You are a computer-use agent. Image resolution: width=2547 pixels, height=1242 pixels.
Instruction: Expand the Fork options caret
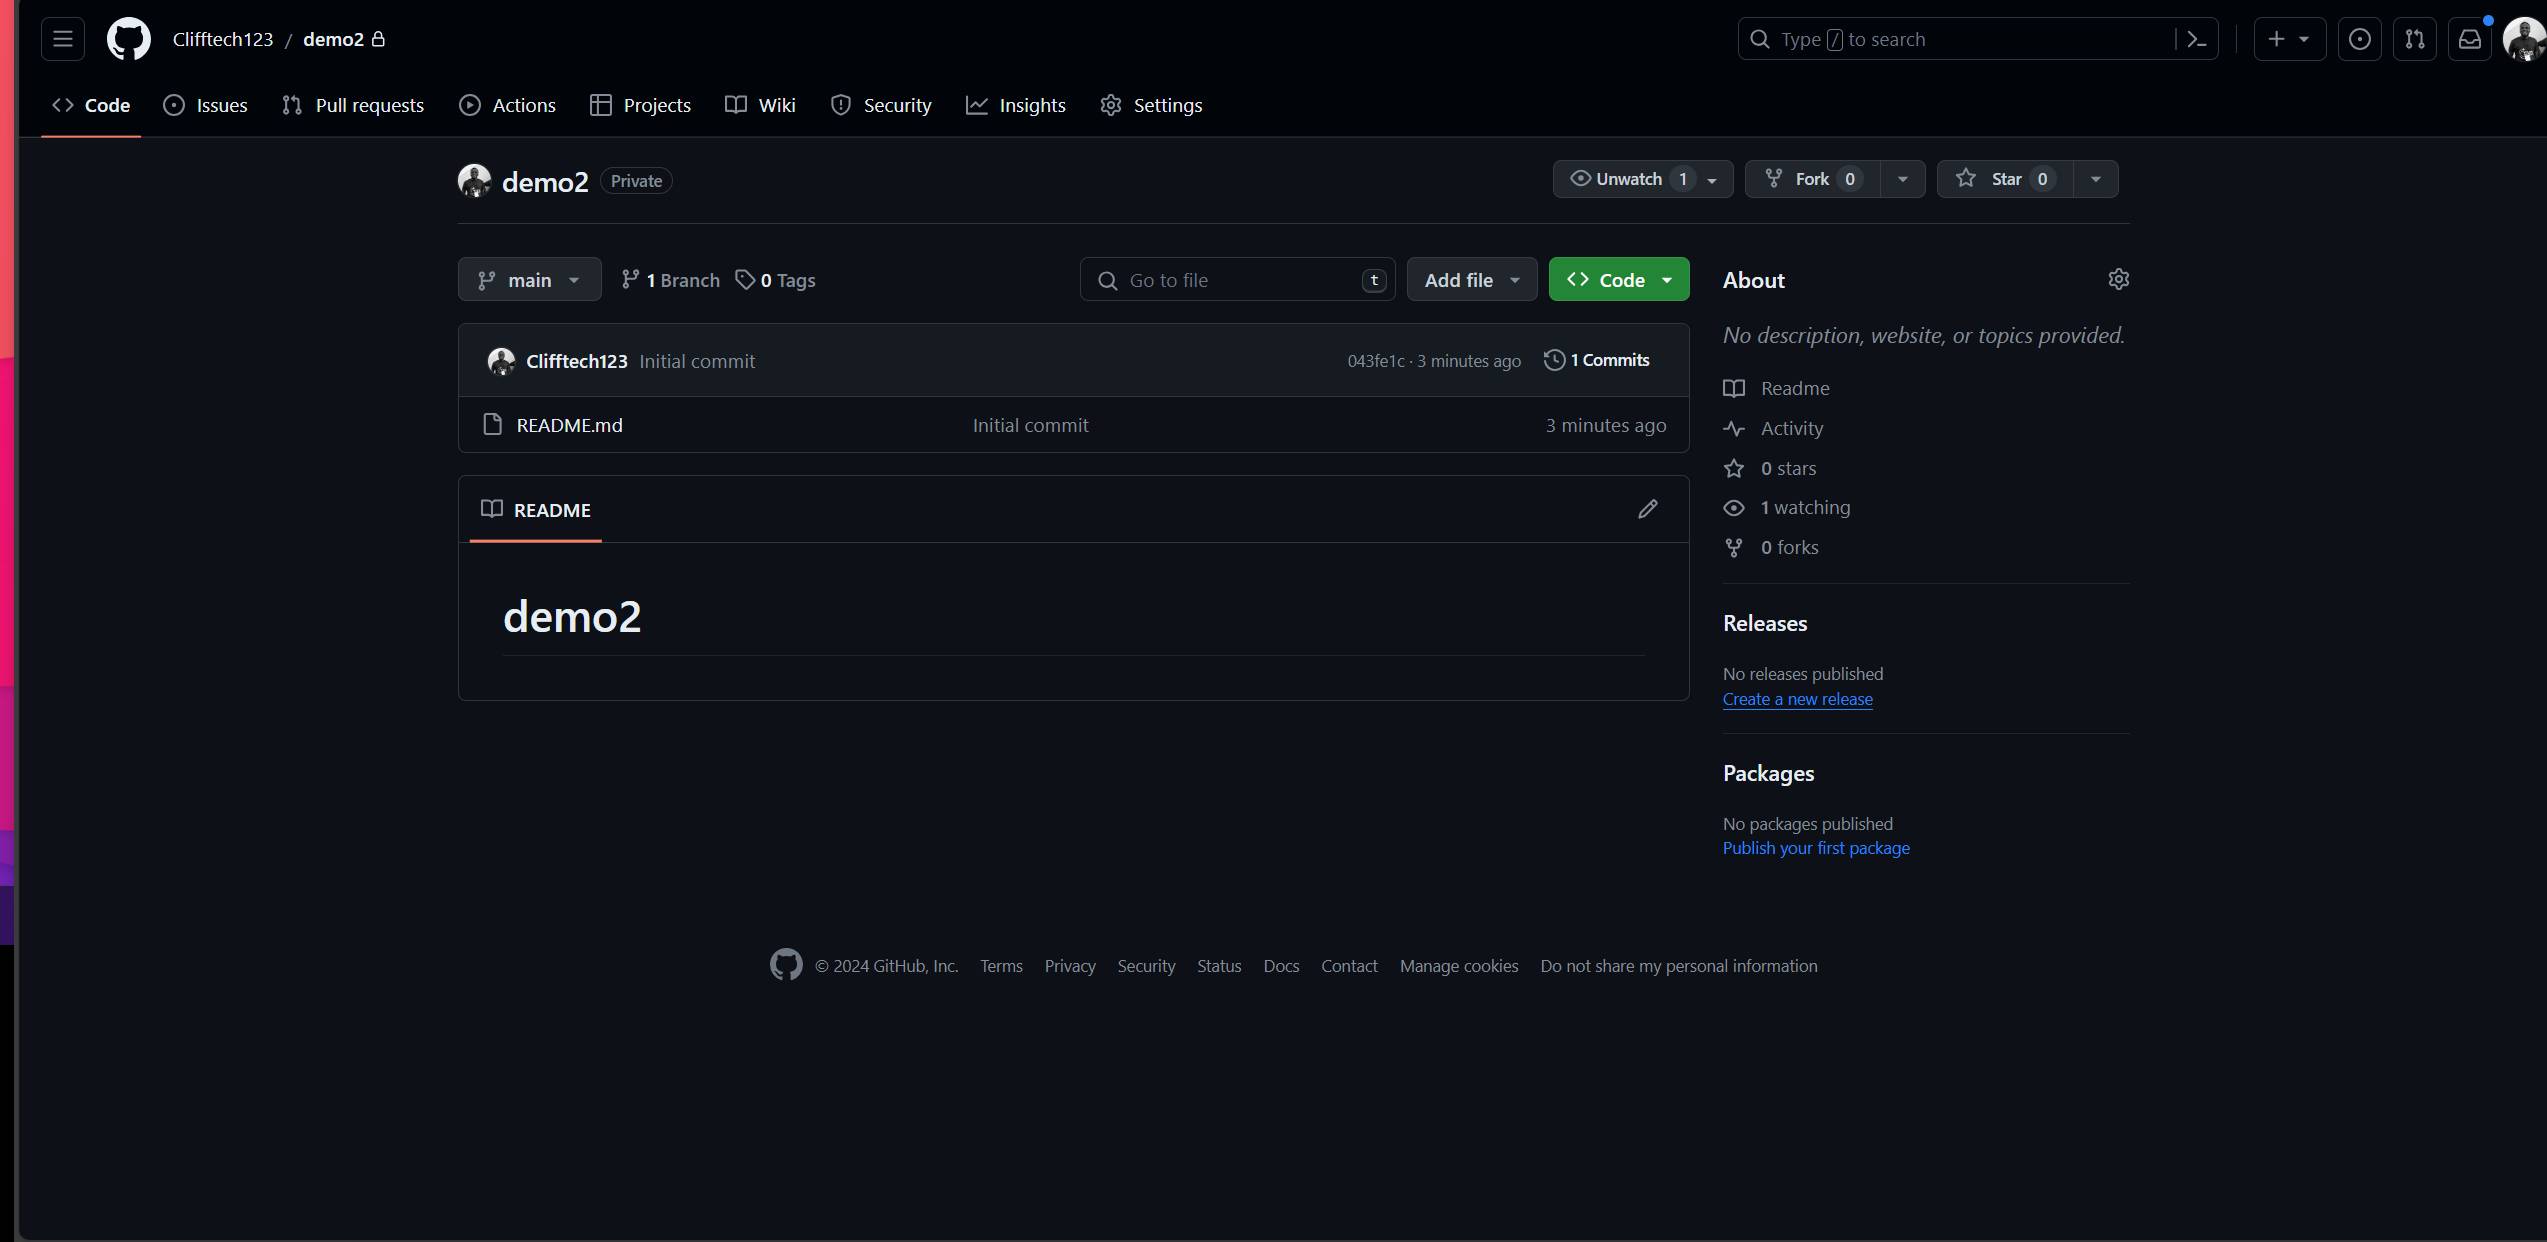tap(1902, 179)
